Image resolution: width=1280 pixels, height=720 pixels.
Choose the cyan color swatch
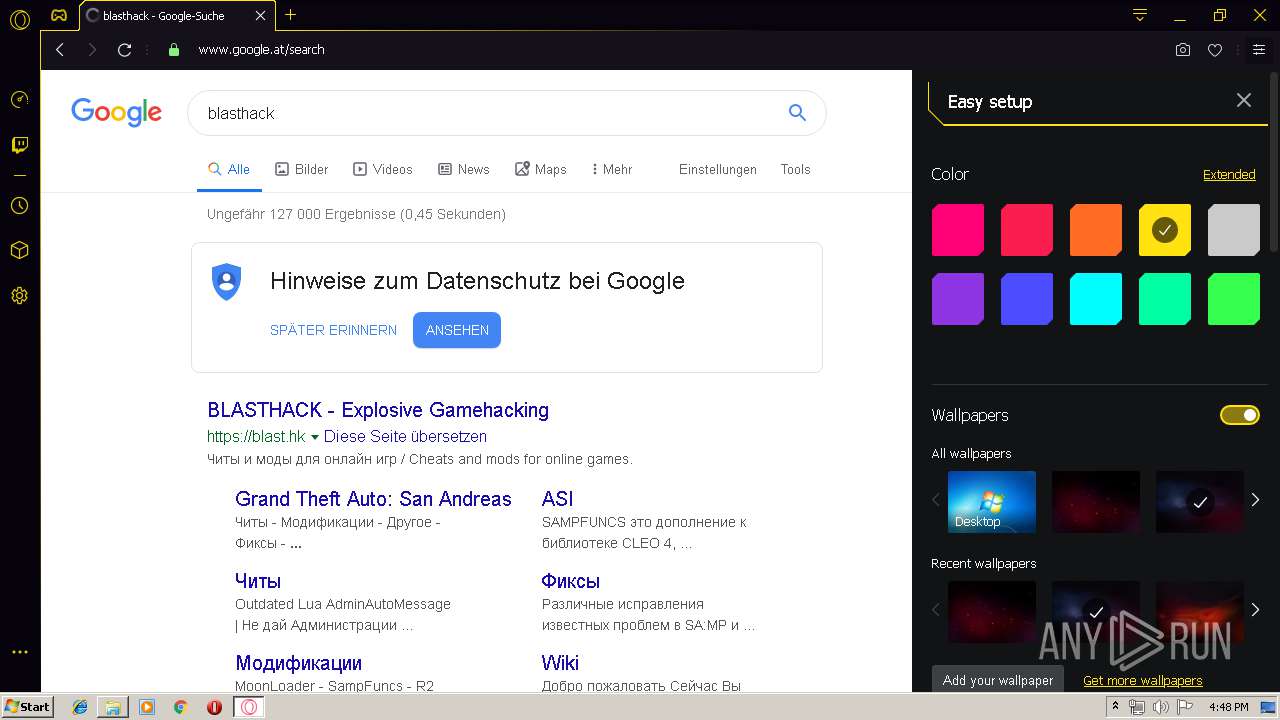tap(1096, 299)
